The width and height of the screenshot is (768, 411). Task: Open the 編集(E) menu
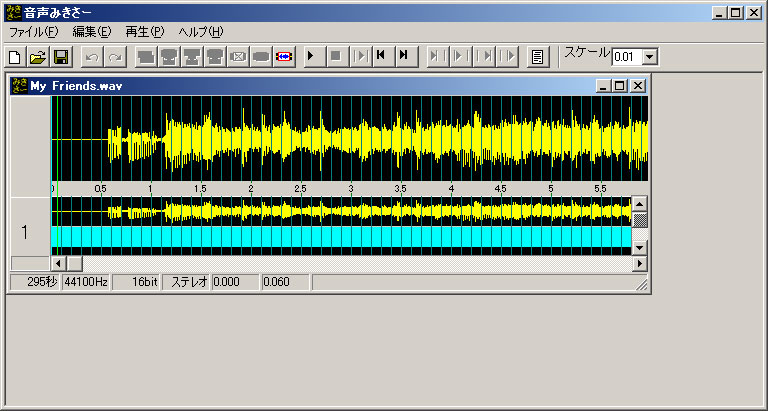[92, 32]
